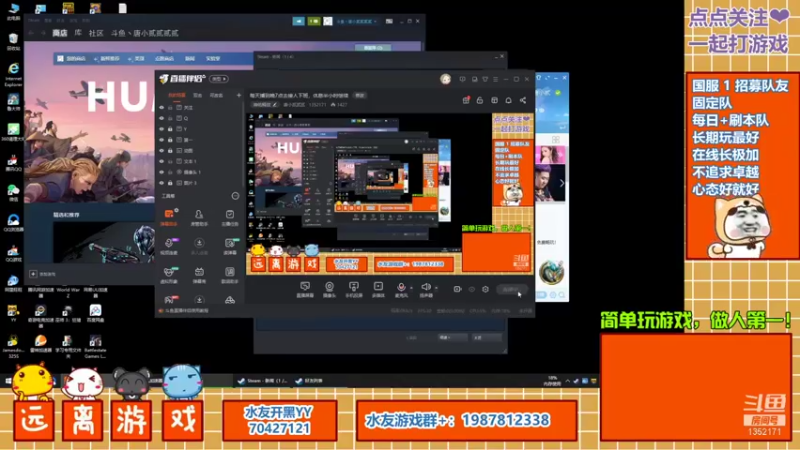Hide the 文本 1 source layer

coord(162,161)
